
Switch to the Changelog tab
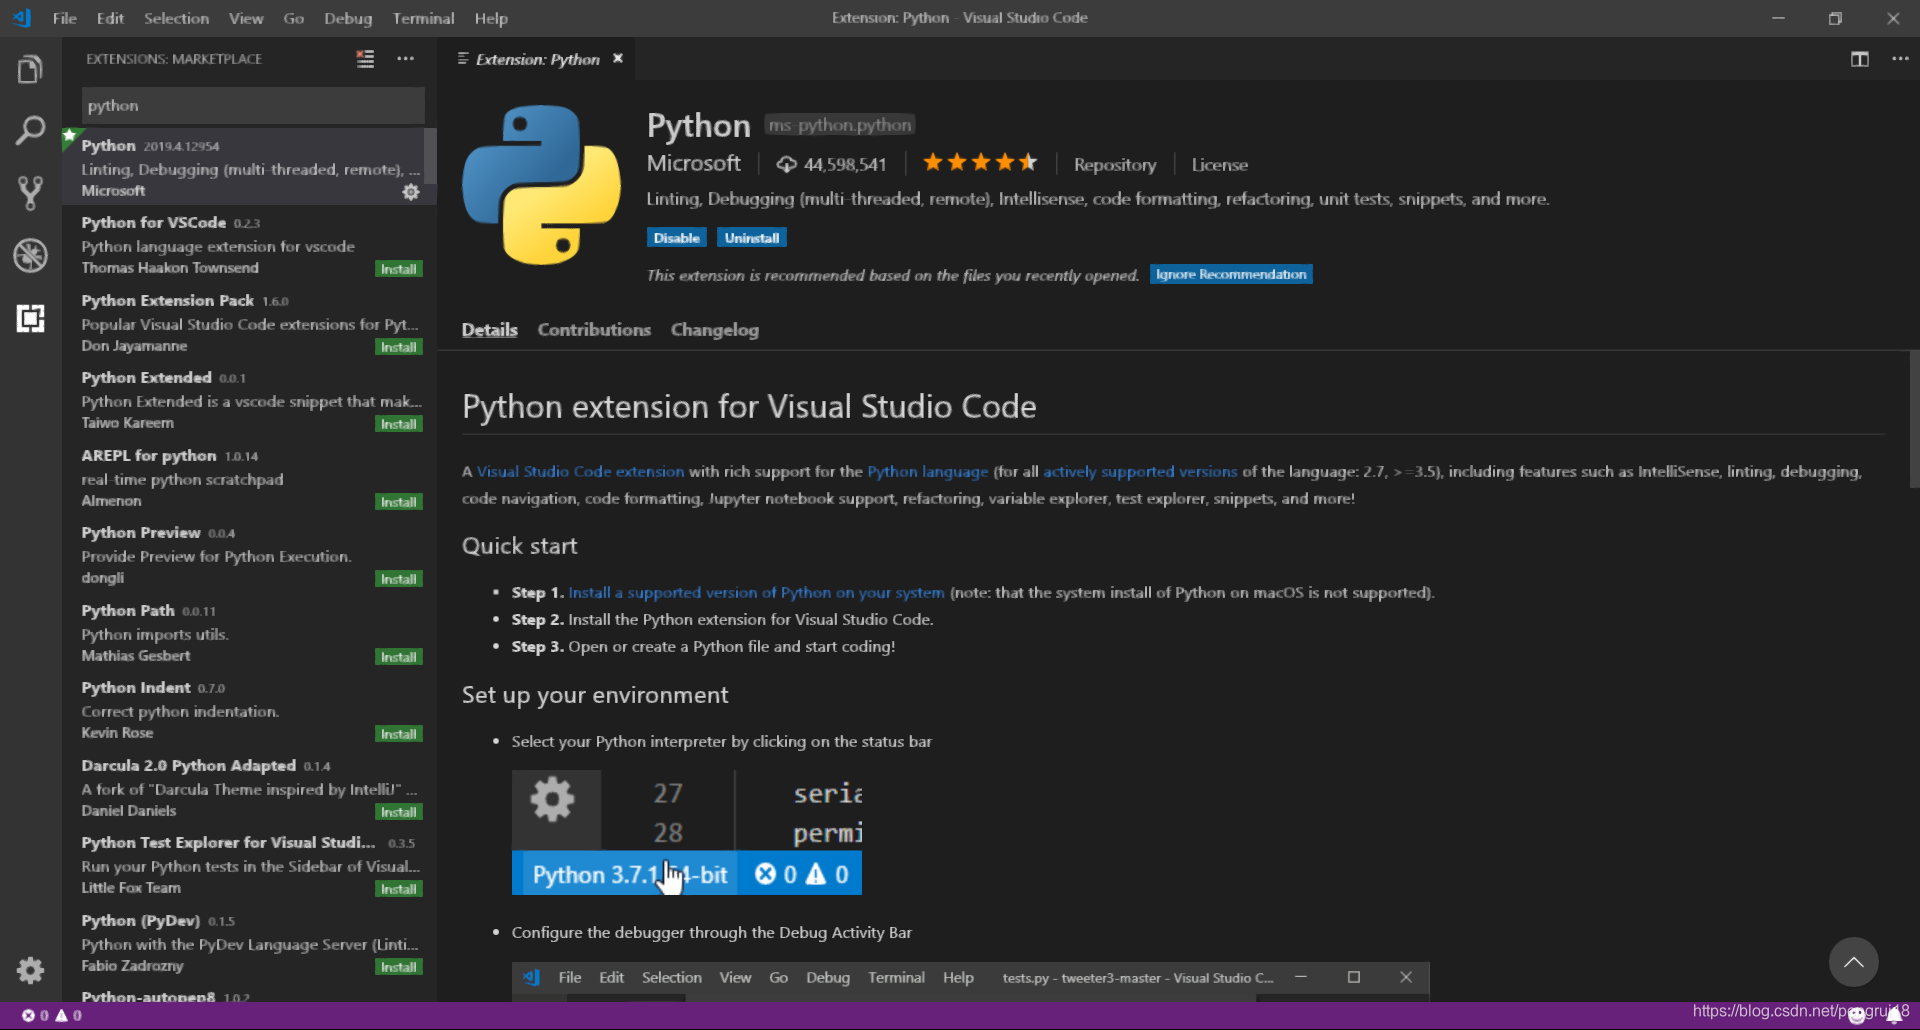coord(714,330)
